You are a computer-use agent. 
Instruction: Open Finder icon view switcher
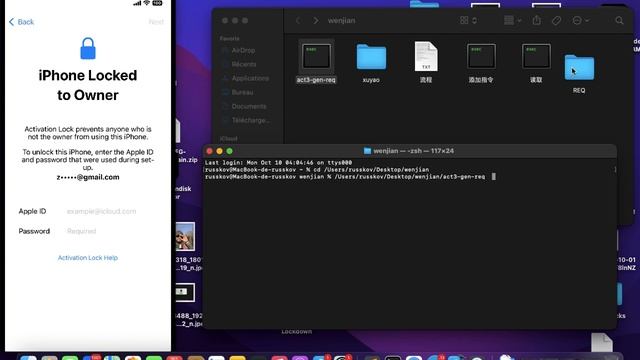[x=468, y=20]
